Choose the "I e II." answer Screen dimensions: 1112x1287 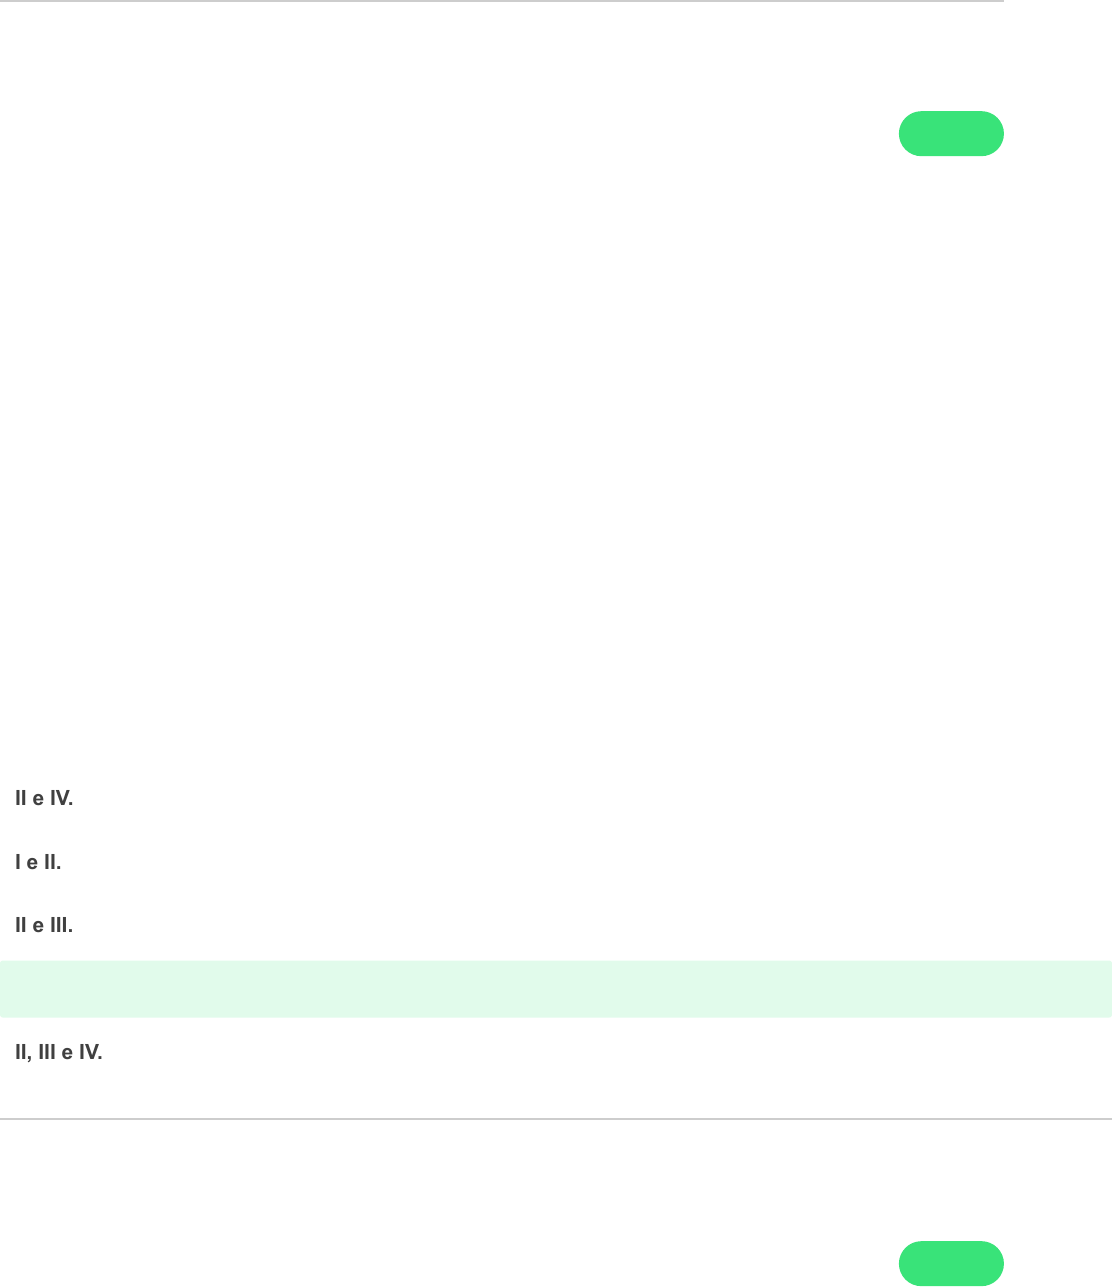38,862
